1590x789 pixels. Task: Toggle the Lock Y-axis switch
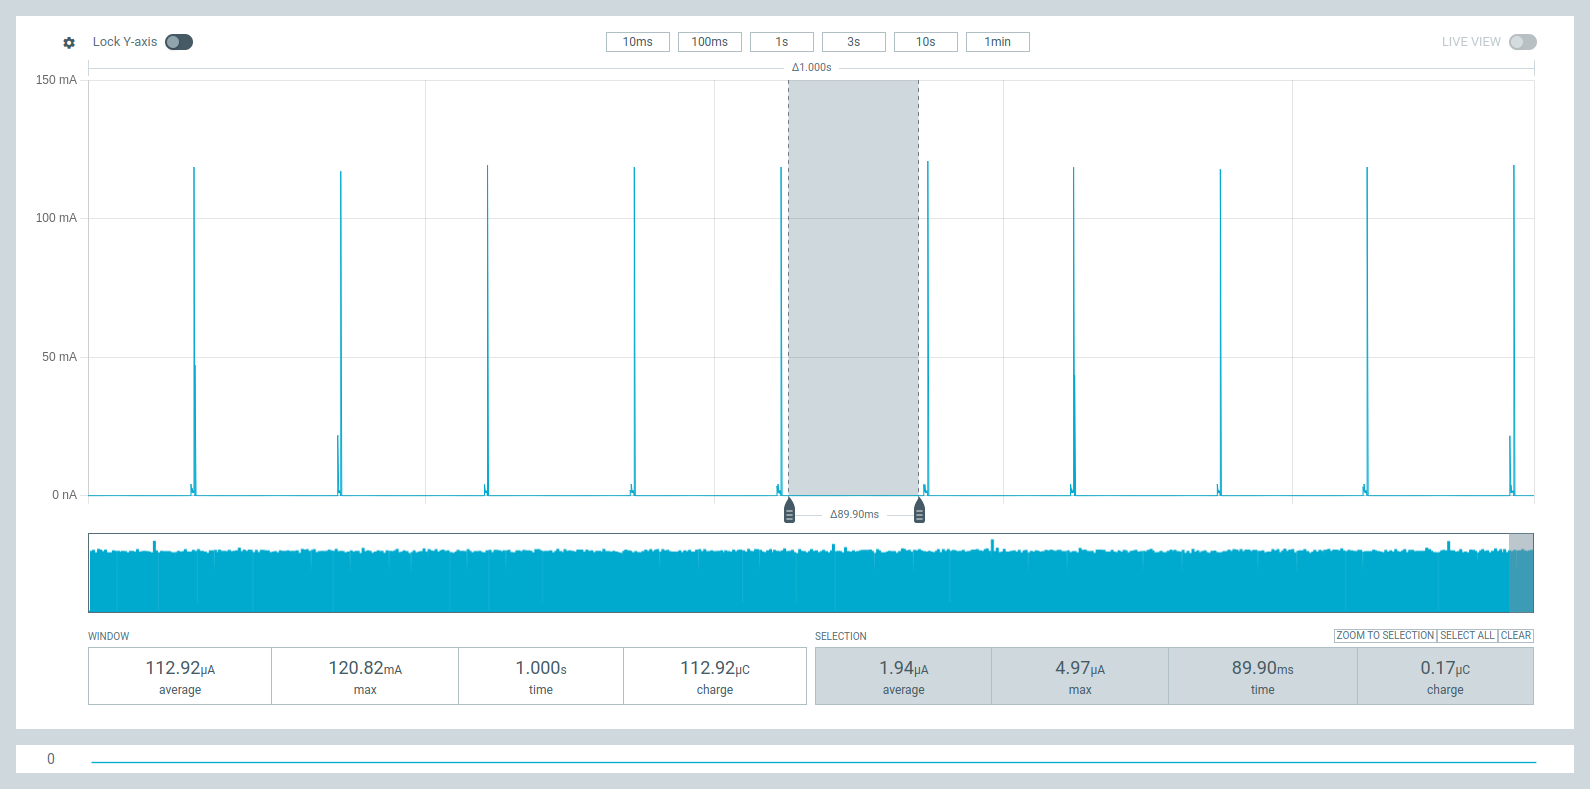pyautogui.click(x=179, y=42)
